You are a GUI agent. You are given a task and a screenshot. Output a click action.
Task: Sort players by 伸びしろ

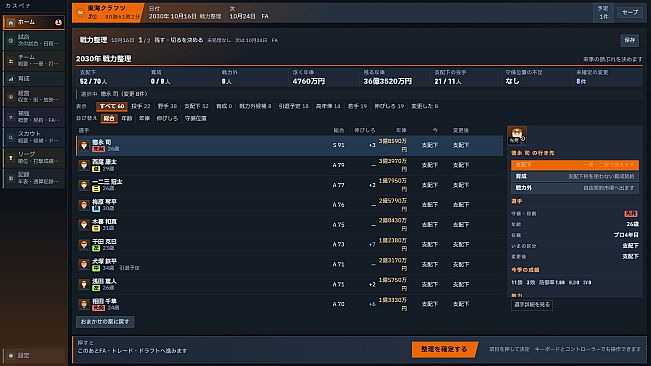[167, 119]
